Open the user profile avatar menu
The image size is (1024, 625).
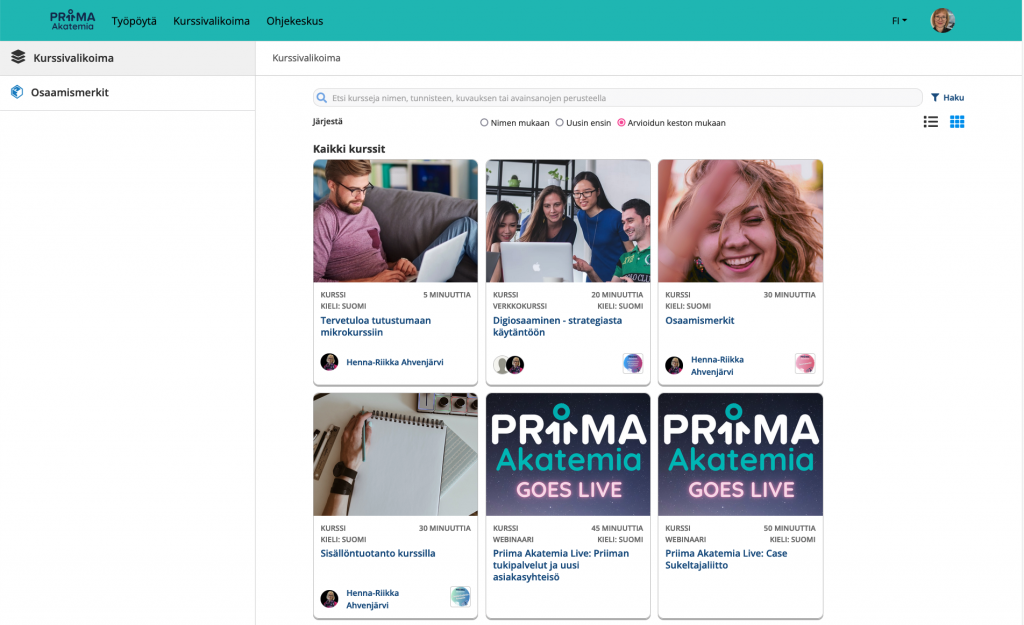click(x=942, y=20)
